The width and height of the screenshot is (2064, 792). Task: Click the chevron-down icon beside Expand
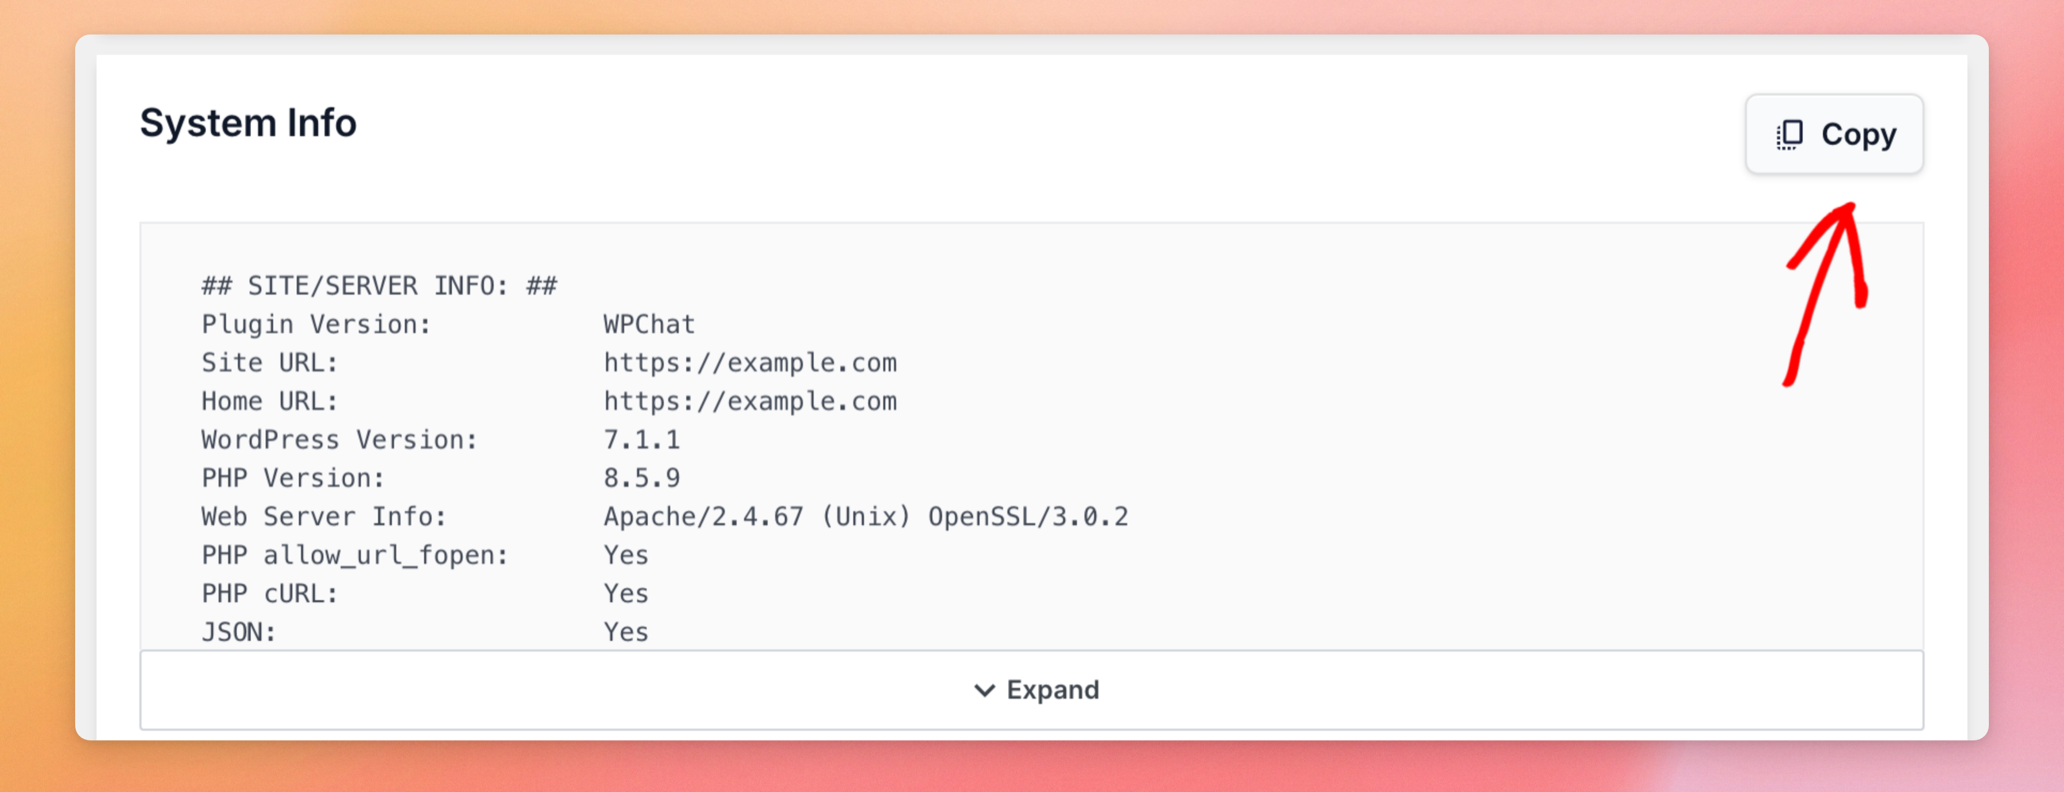[984, 690]
